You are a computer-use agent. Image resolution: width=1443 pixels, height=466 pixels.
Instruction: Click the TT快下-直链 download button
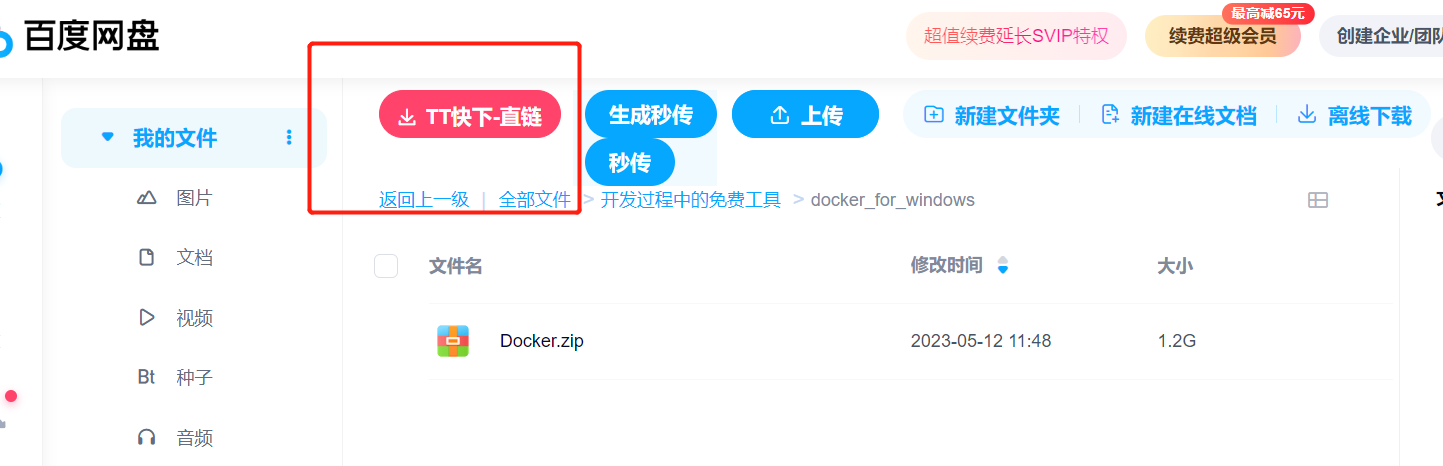[470, 115]
